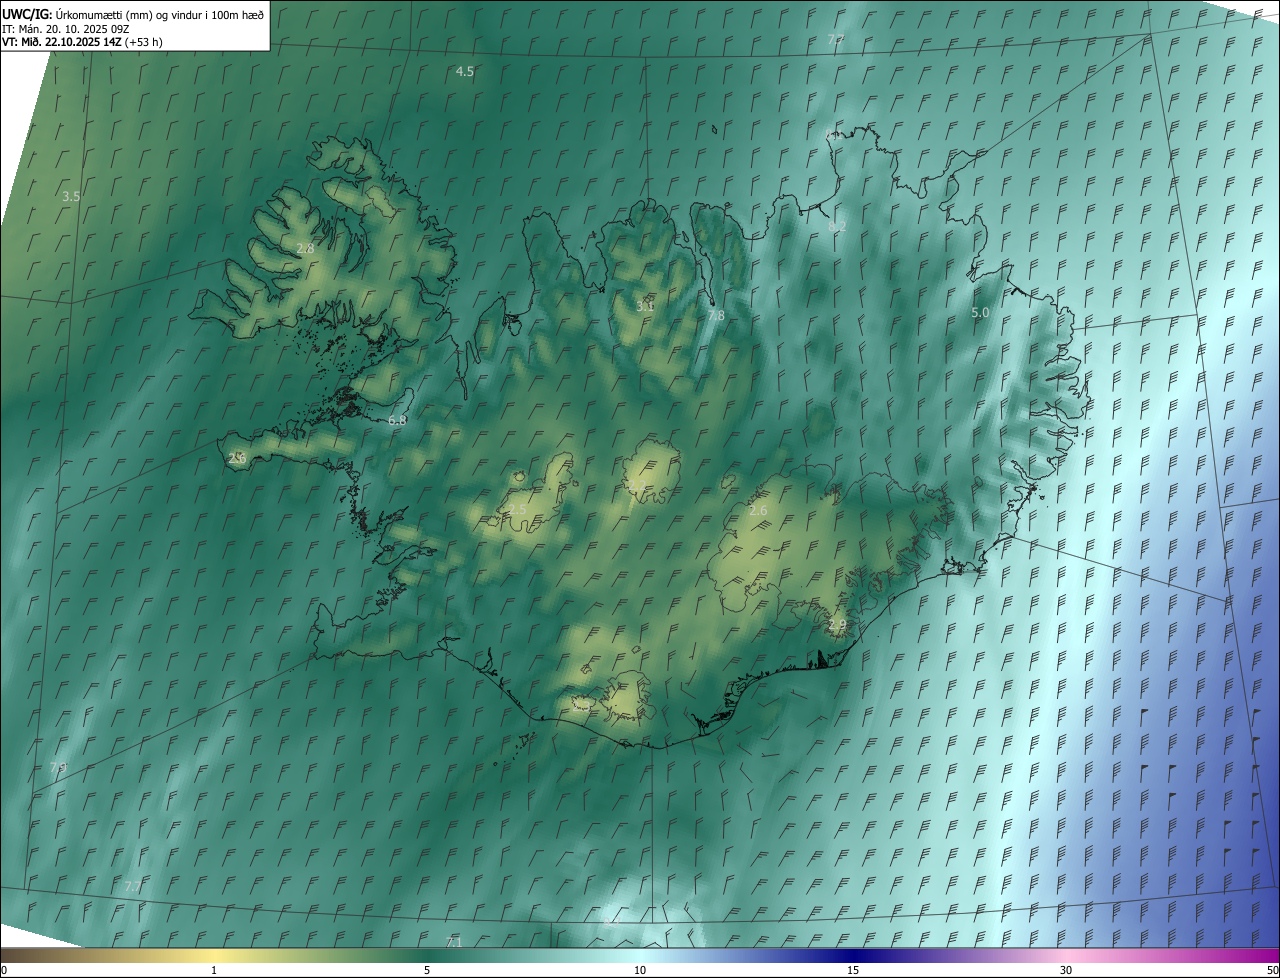1280x978 pixels.
Task: Click the '(+53 h)' forecast offset
Action: tap(144, 42)
